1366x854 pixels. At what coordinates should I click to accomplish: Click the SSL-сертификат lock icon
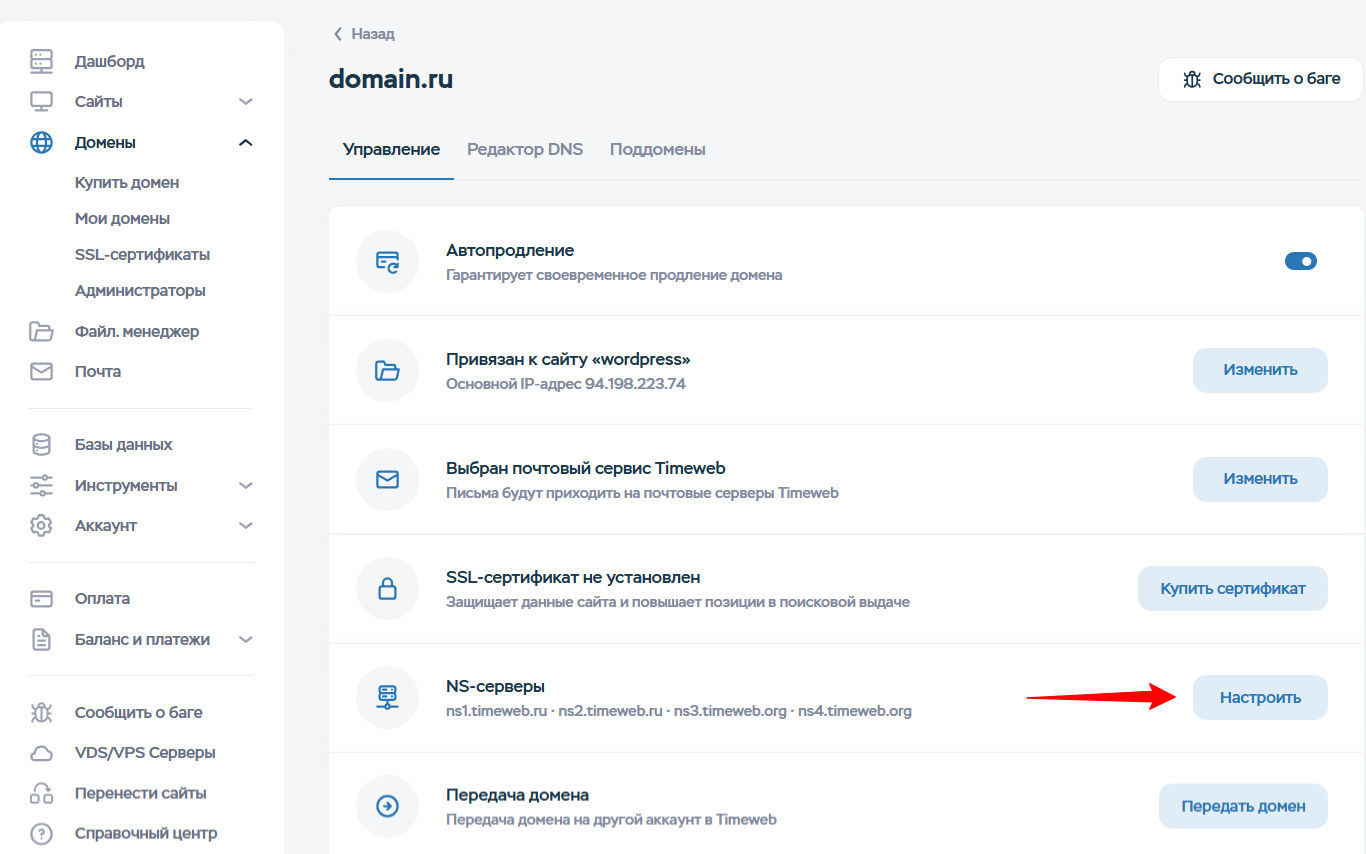[387, 589]
